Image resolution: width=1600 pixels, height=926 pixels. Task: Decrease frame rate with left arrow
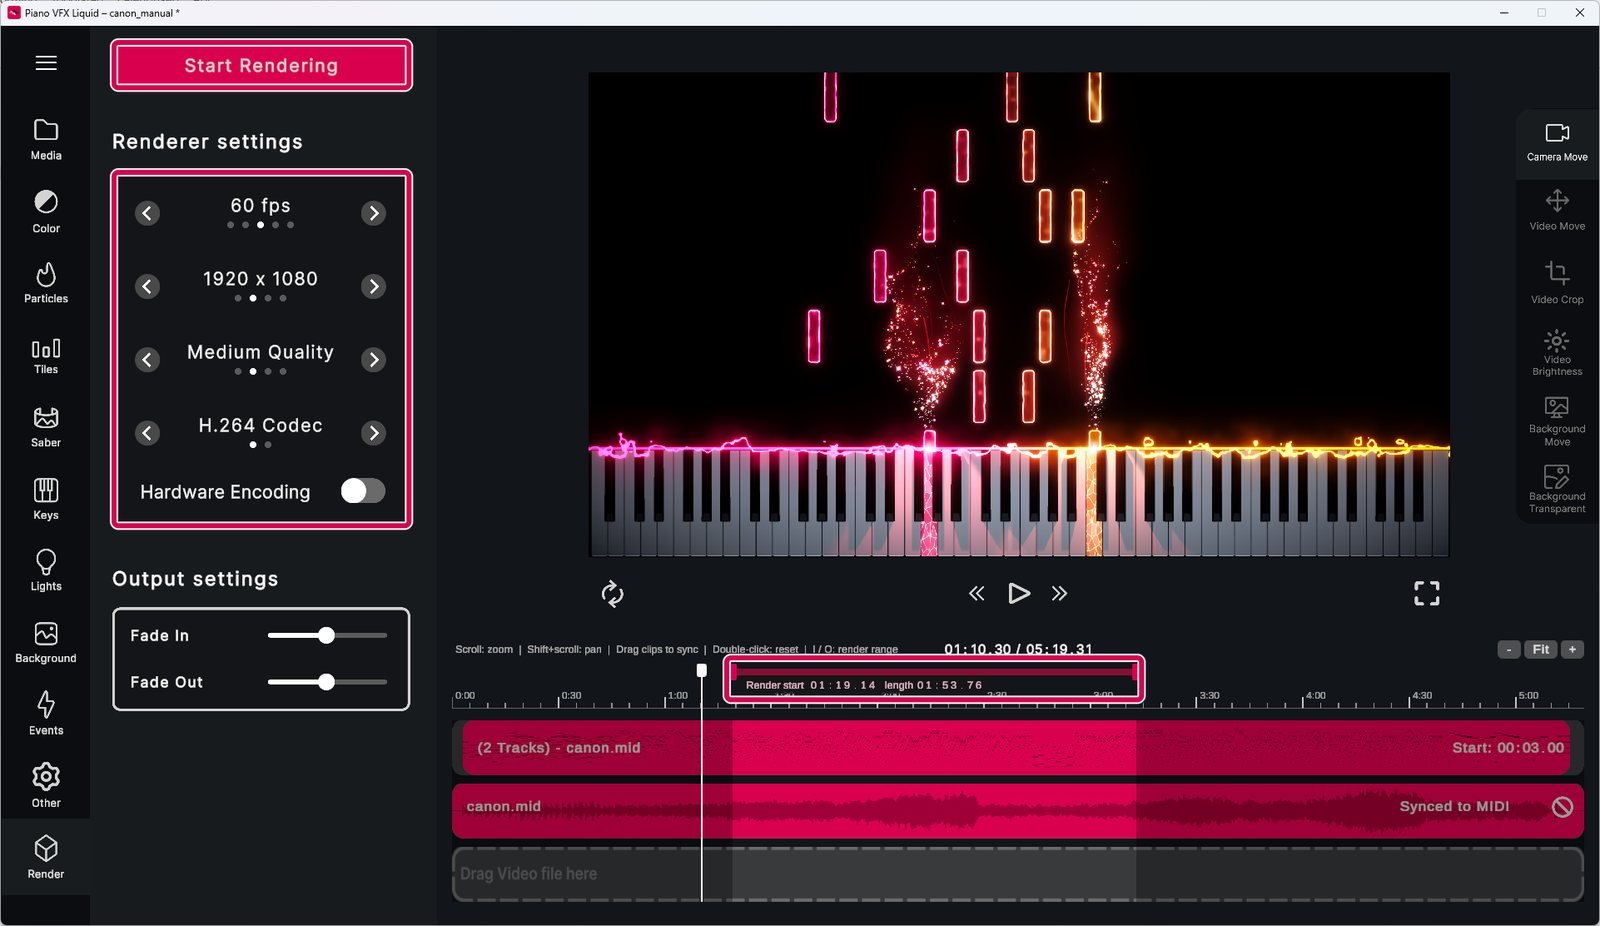click(147, 213)
